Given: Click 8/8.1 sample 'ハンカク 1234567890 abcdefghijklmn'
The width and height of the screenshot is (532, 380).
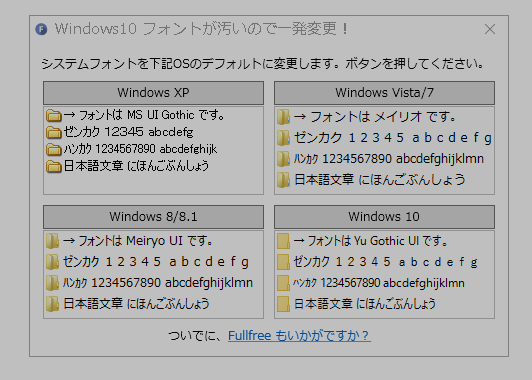Looking at the screenshot, I should (158, 283).
